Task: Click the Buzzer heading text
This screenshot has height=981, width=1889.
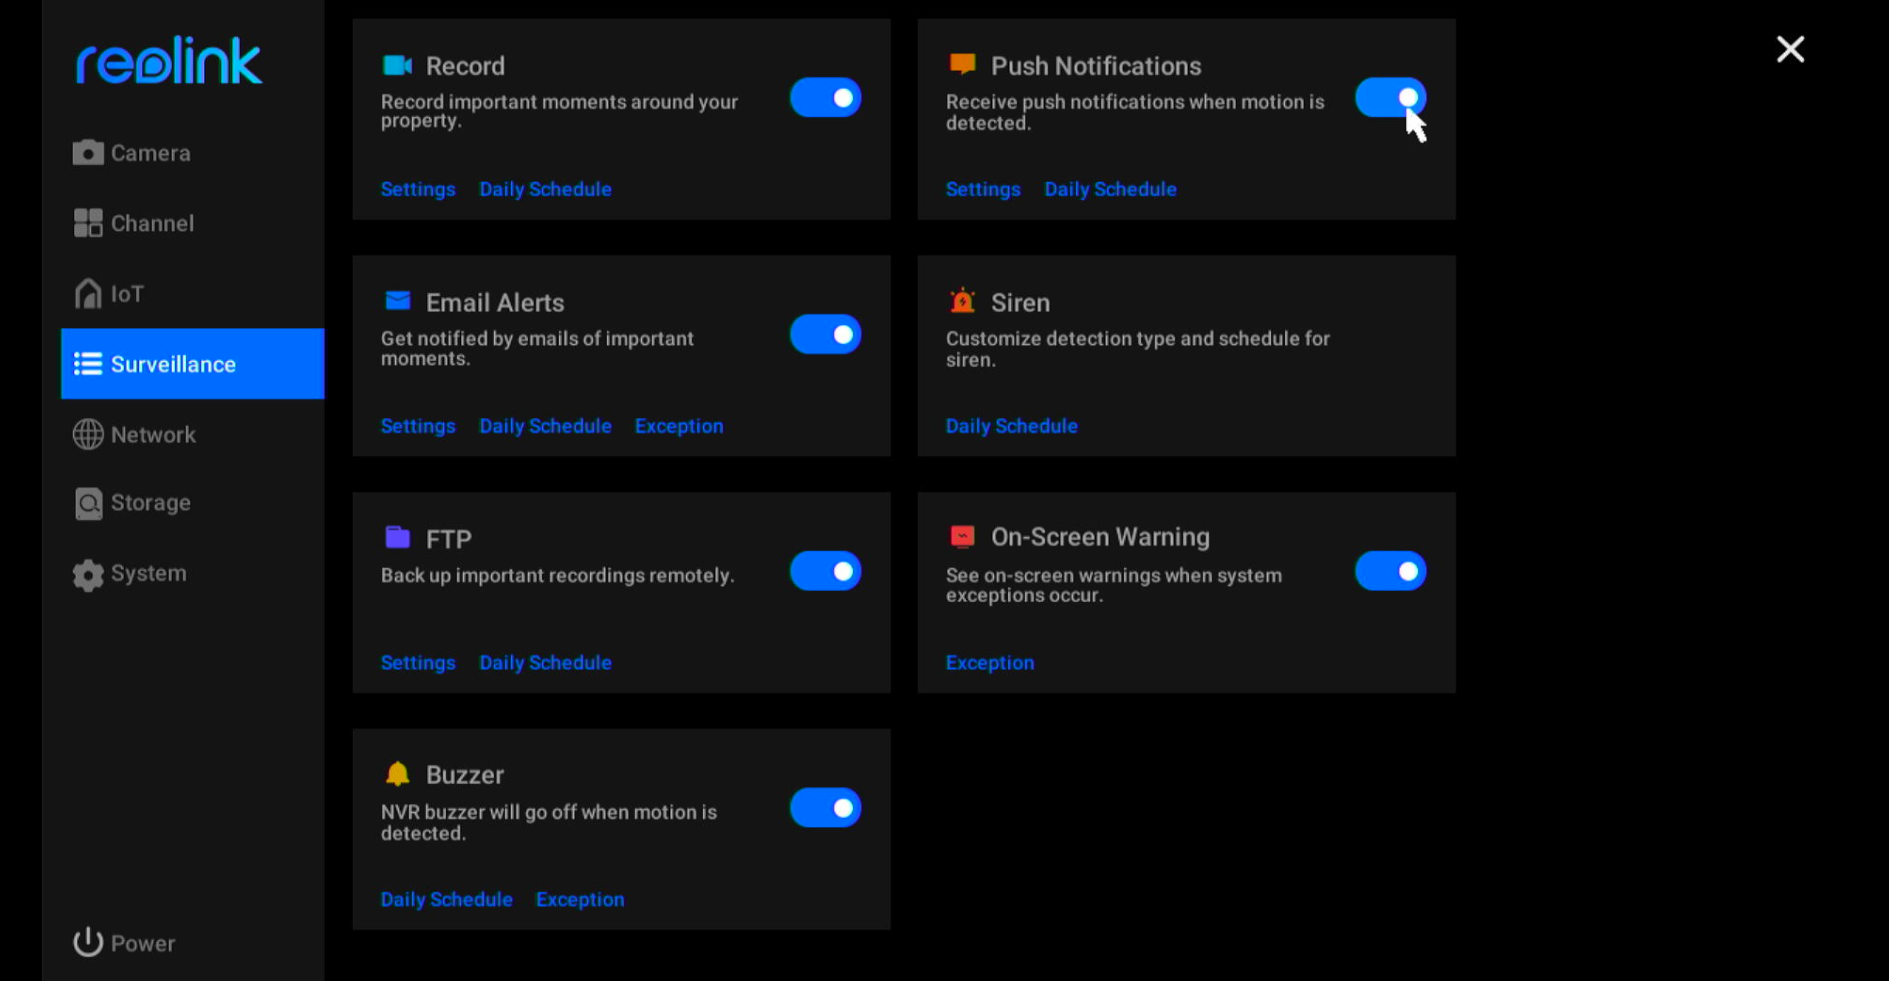Action: point(465,775)
